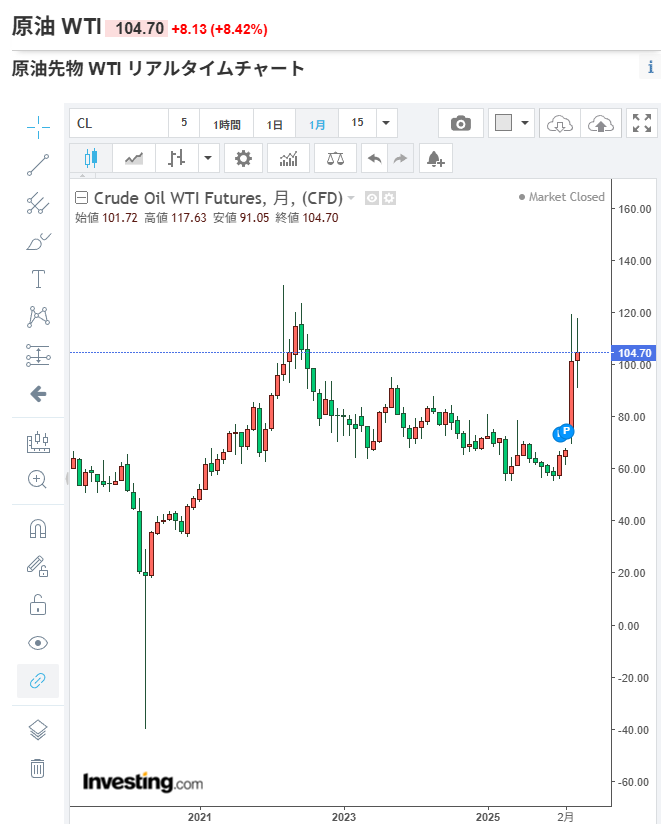Toggle magnet mode on
This screenshot has height=824, width=661.
[x=38, y=528]
